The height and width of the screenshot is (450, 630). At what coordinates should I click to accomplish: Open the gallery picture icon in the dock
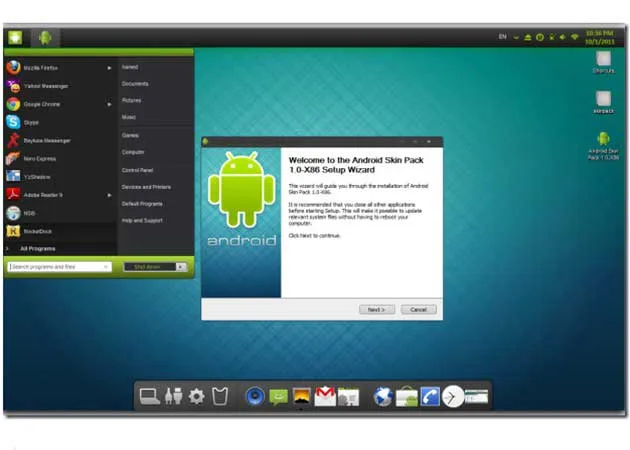pos(301,396)
